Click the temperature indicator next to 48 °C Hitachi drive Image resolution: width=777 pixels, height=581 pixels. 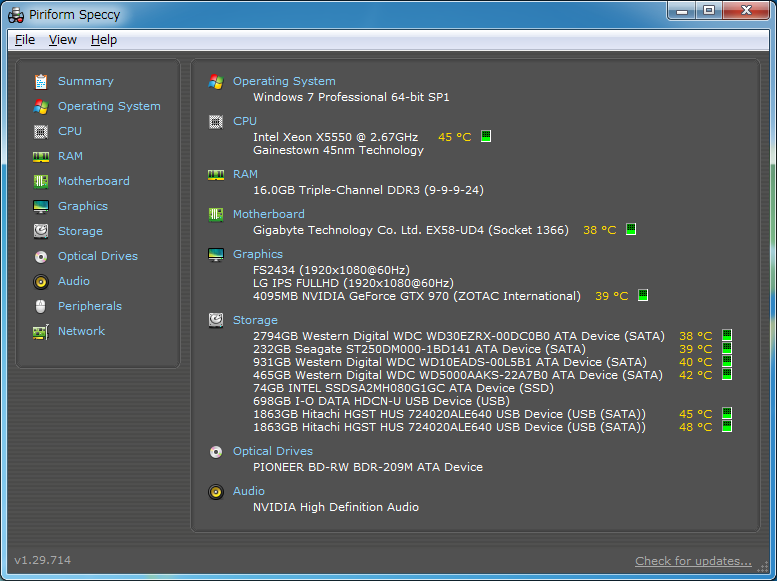[727, 426]
